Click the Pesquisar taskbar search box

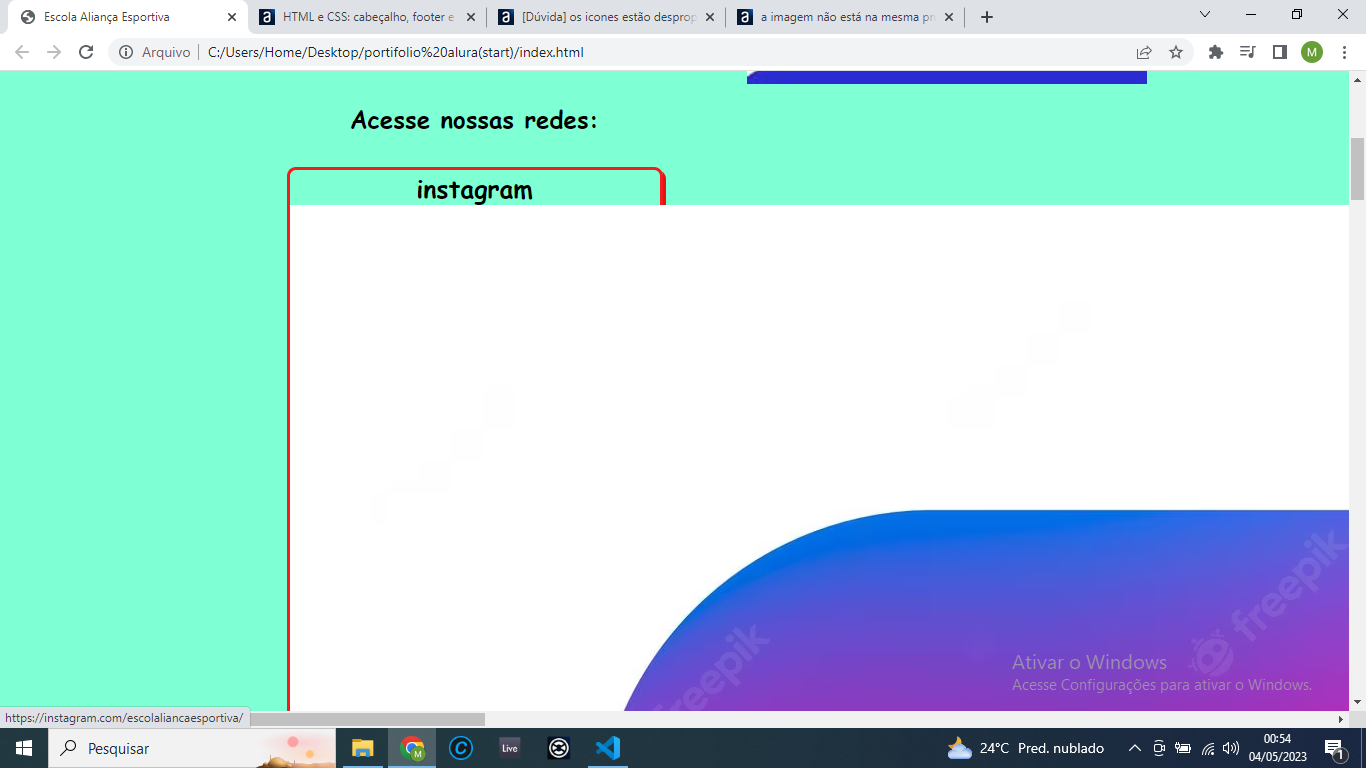pyautogui.click(x=193, y=748)
